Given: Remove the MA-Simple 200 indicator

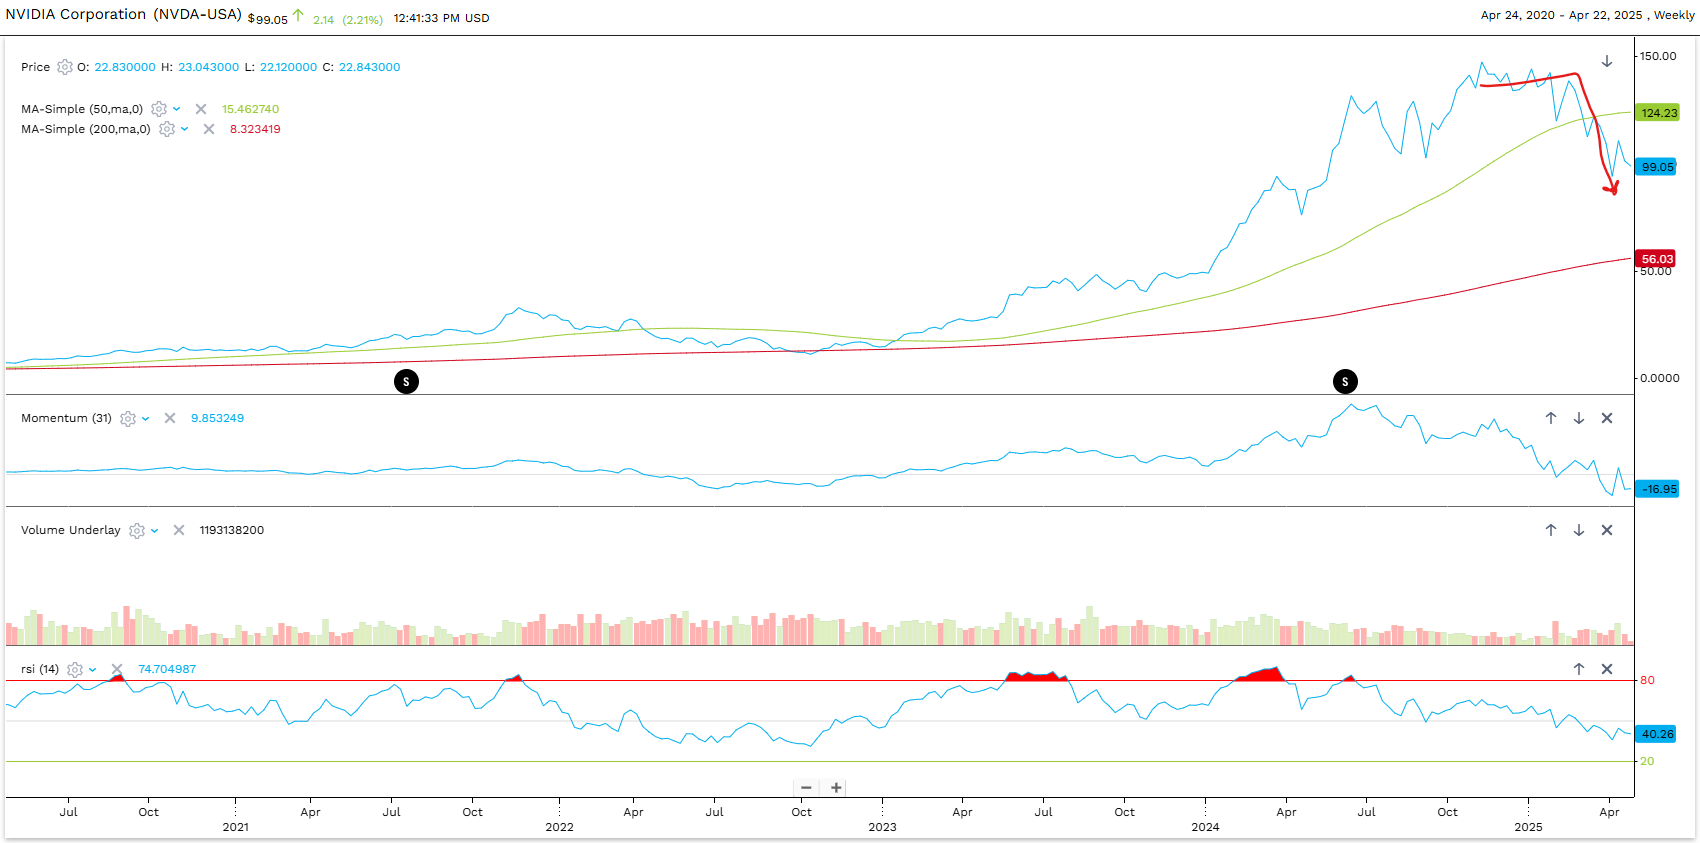Looking at the screenshot, I should tap(209, 129).
